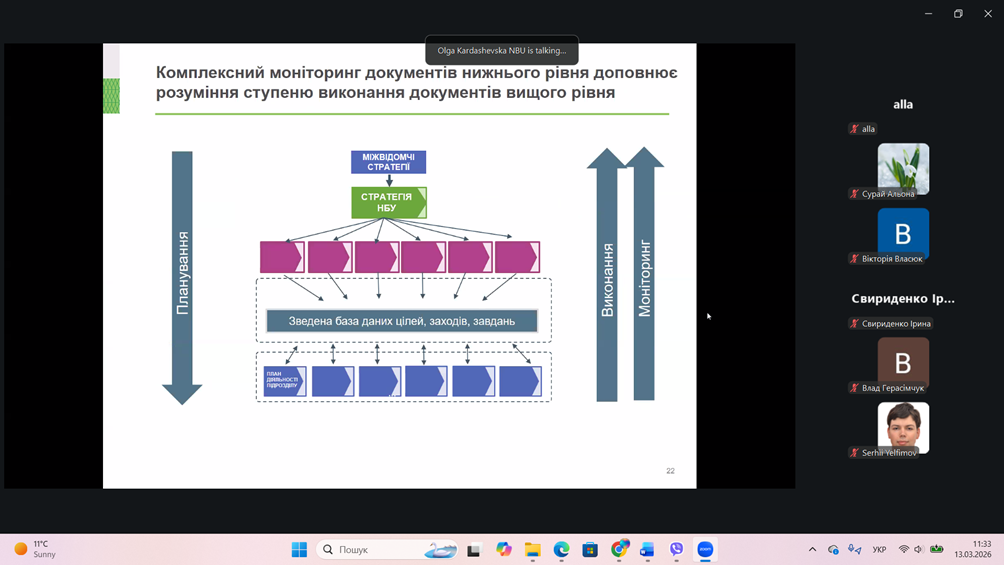Click the volume speaker icon in tray

[919, 549]
